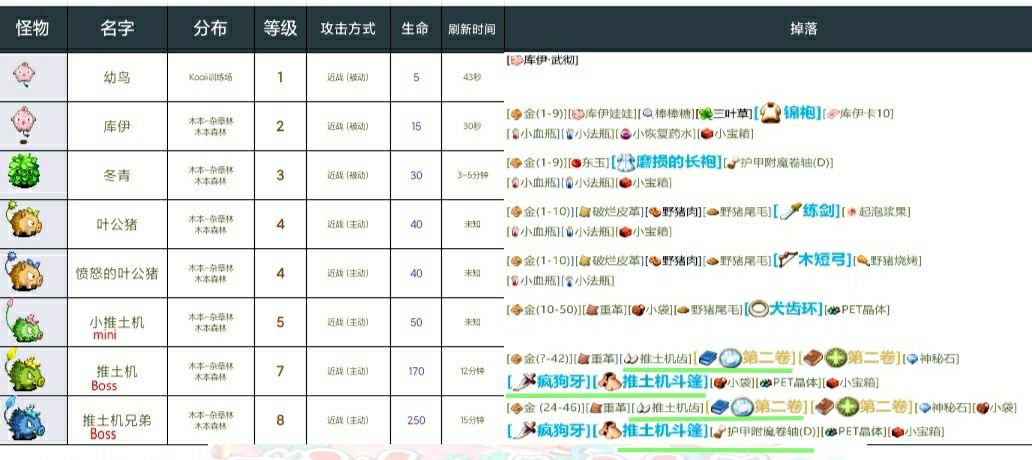This screenshot has height=460, width=1032.
Task: Open PET晶体 in the 小推土机 row
Action: pos(858,309)
